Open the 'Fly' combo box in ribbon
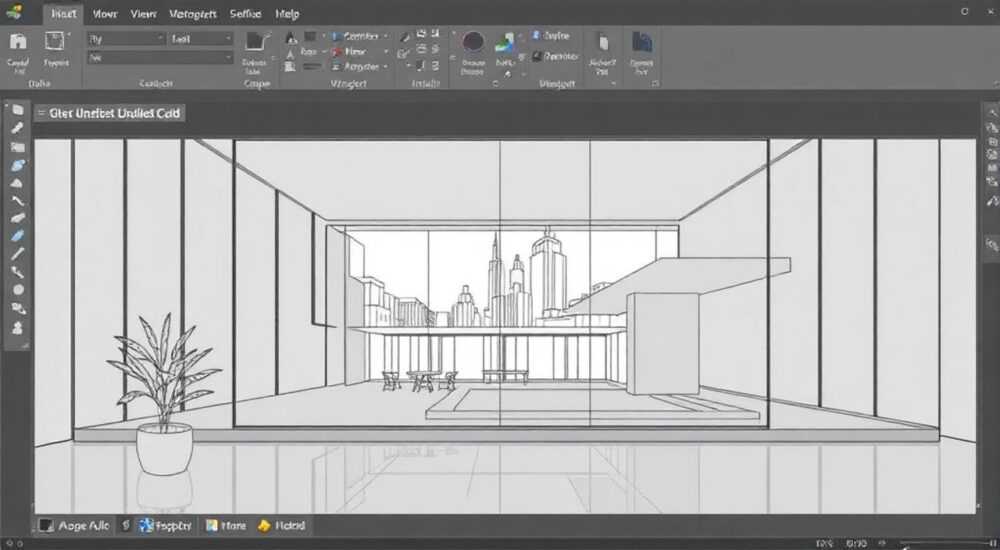The image size is (1000, 550). click(x=126, y=39)
